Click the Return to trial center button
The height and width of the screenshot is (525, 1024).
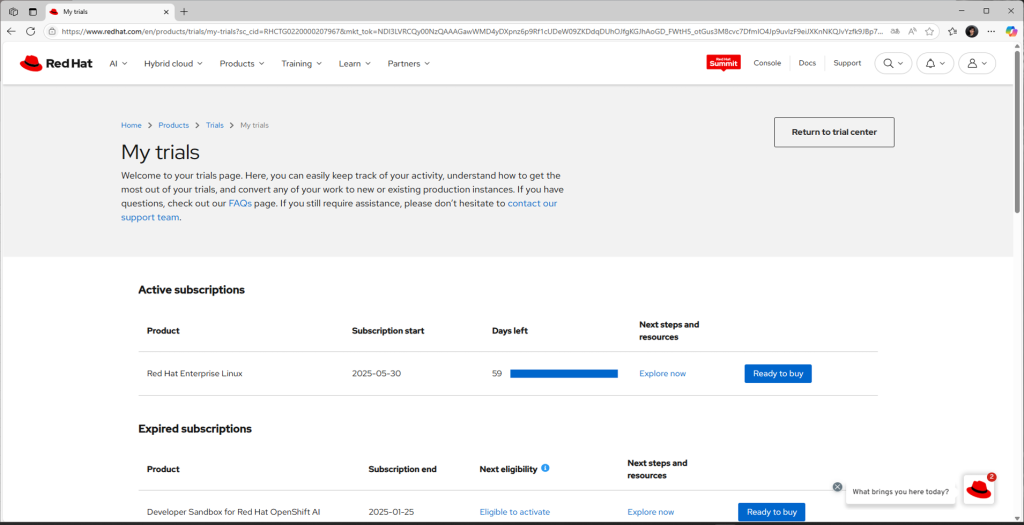pyautogui.click(x=833, y=132)
